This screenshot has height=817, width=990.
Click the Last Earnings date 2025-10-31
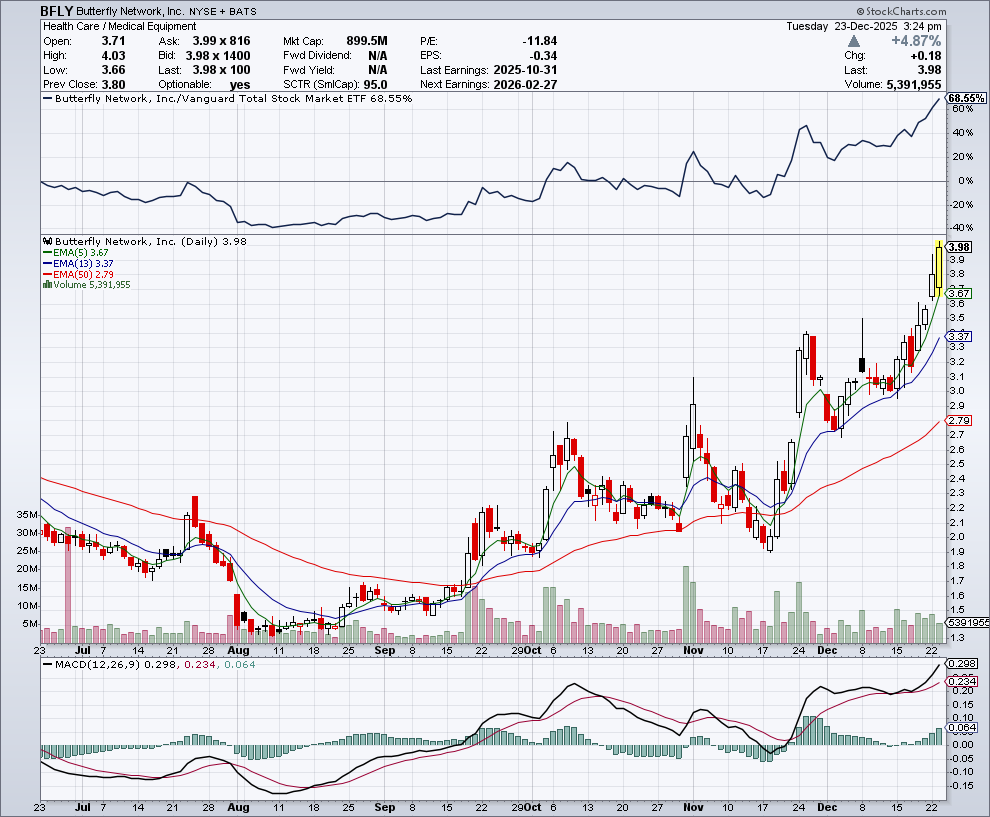(525, 70)
